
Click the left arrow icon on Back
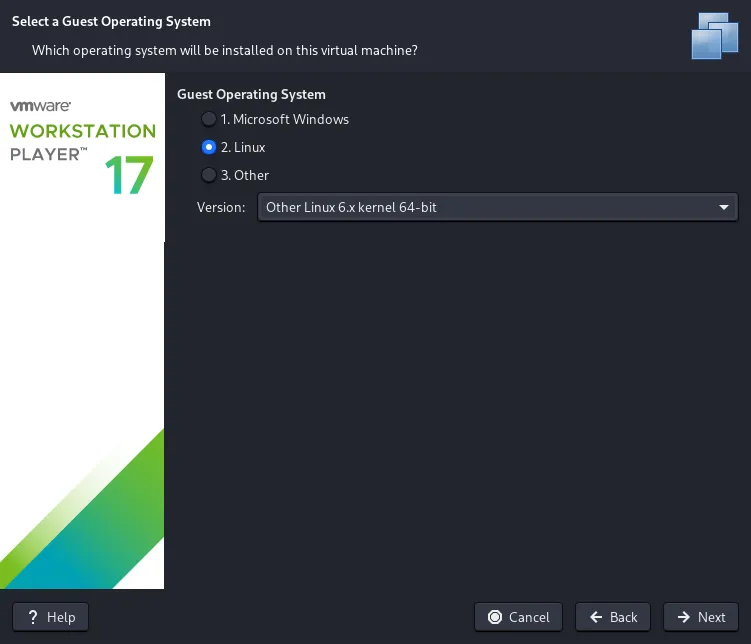595,617
